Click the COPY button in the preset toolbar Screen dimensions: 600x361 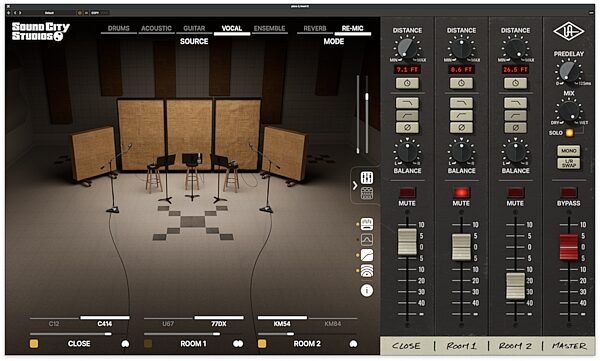point(95,13)
